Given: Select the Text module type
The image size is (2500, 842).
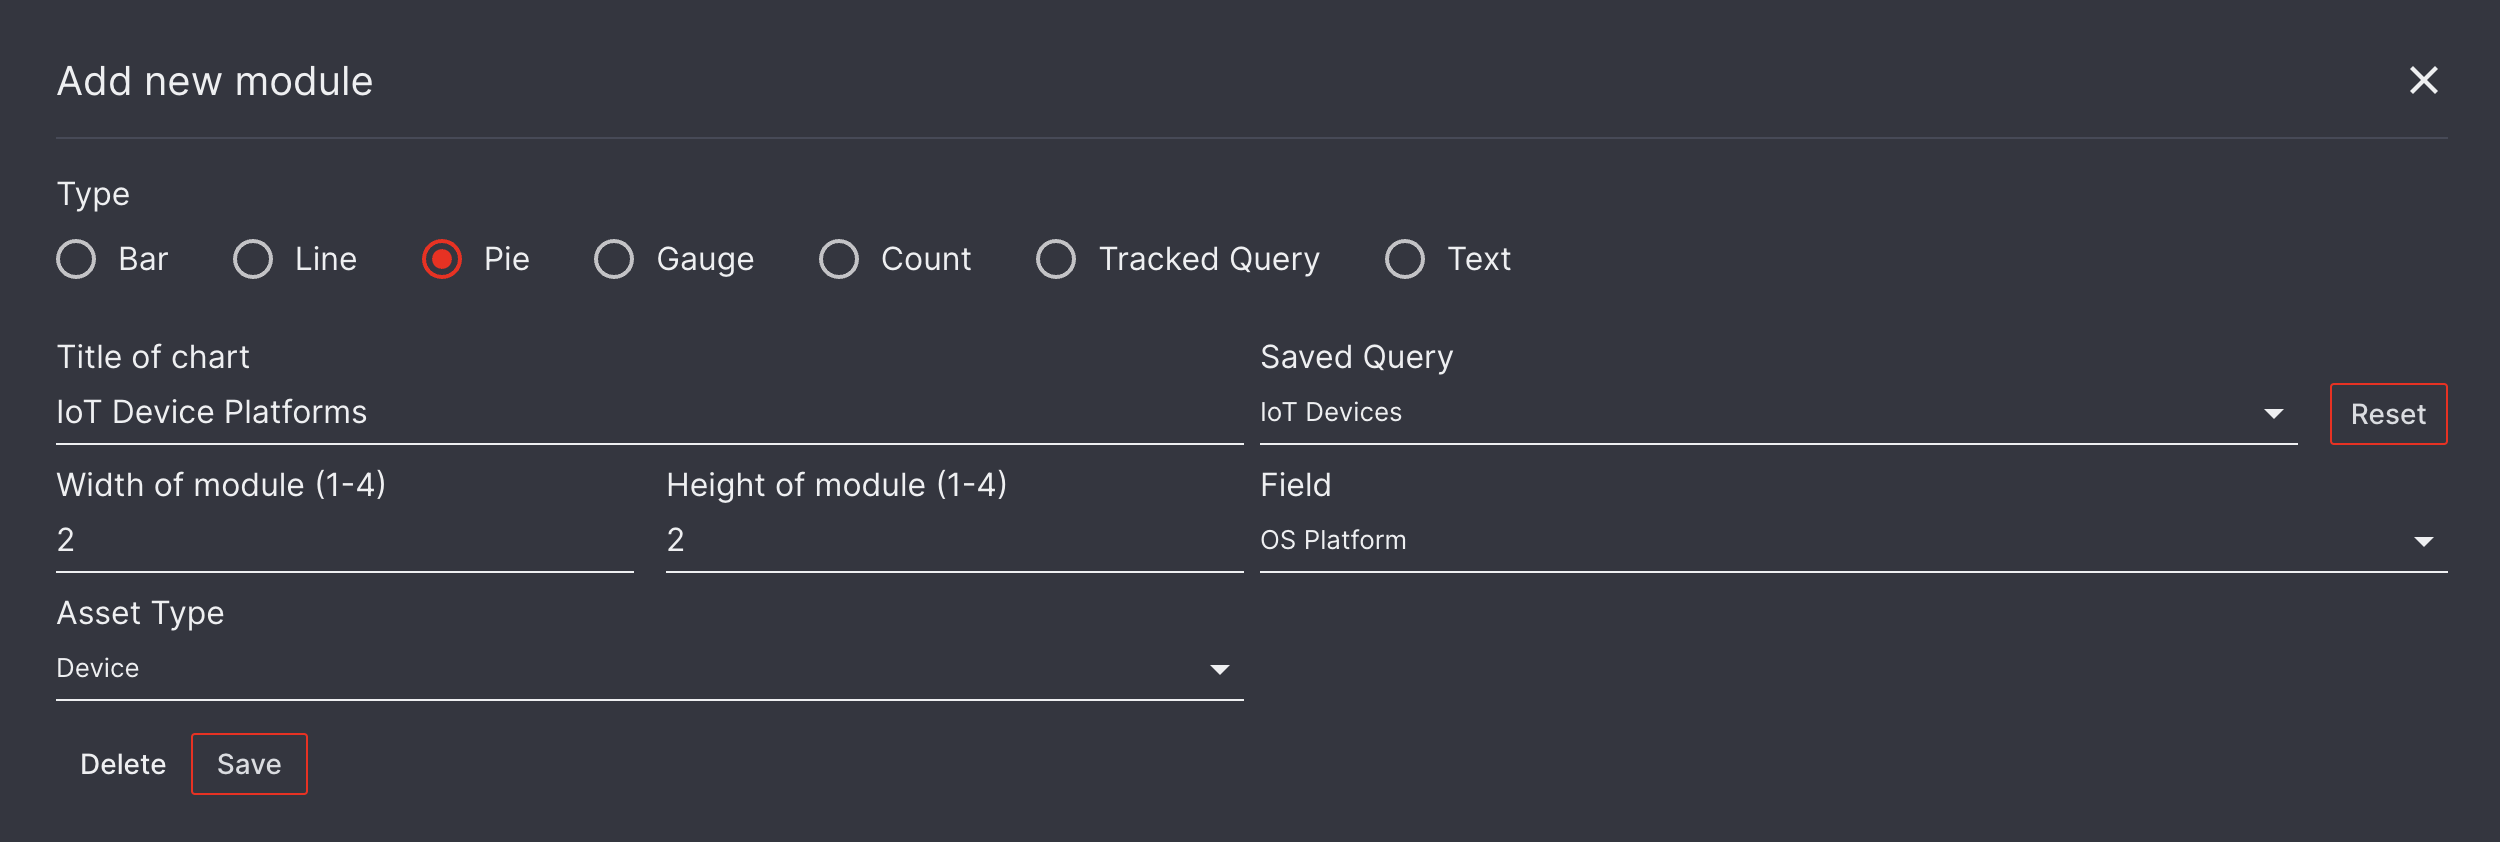Looking at the screenshot, I should tap(1405, 259).
